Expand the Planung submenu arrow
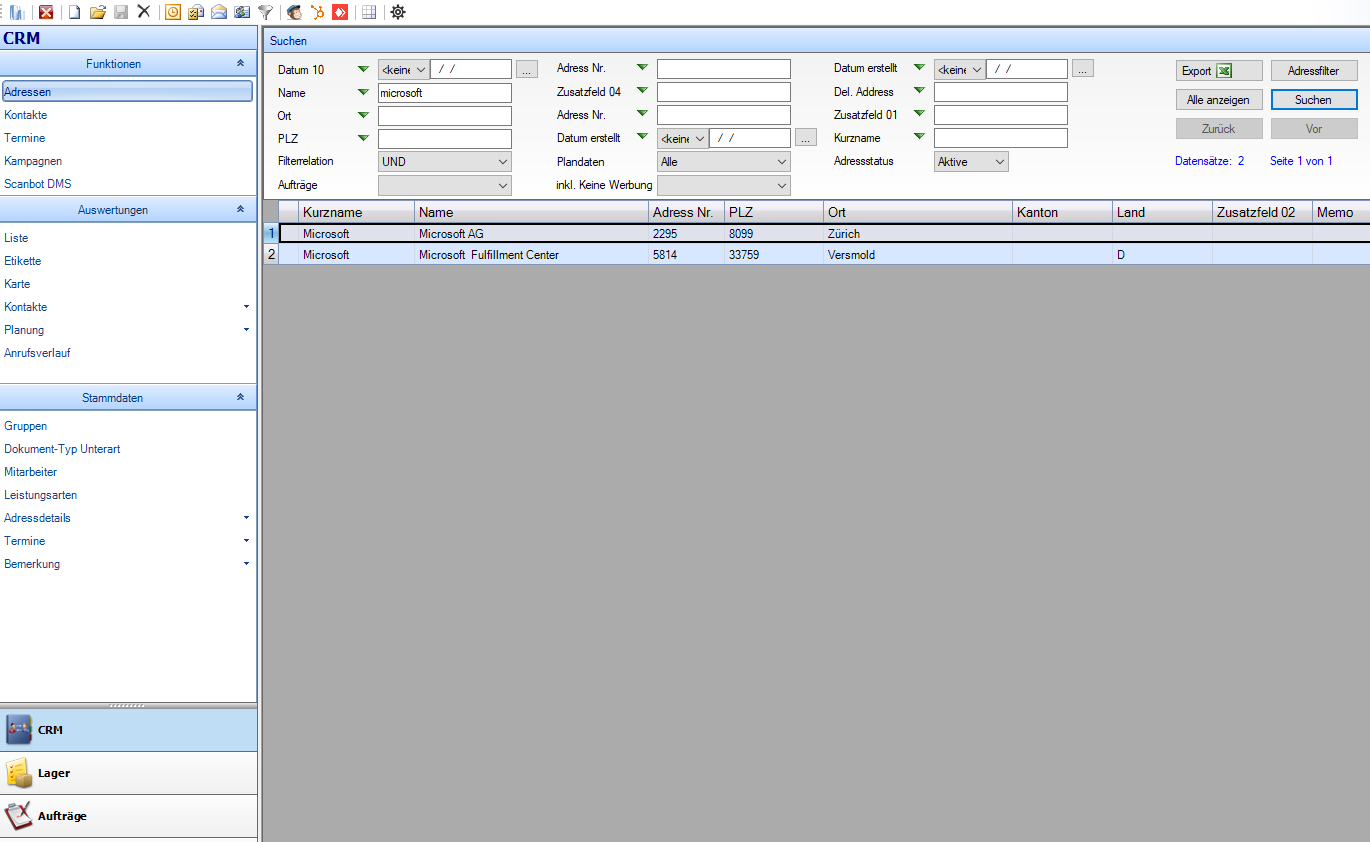Screen dimensions: 1370x842 [x=246, y=330]
